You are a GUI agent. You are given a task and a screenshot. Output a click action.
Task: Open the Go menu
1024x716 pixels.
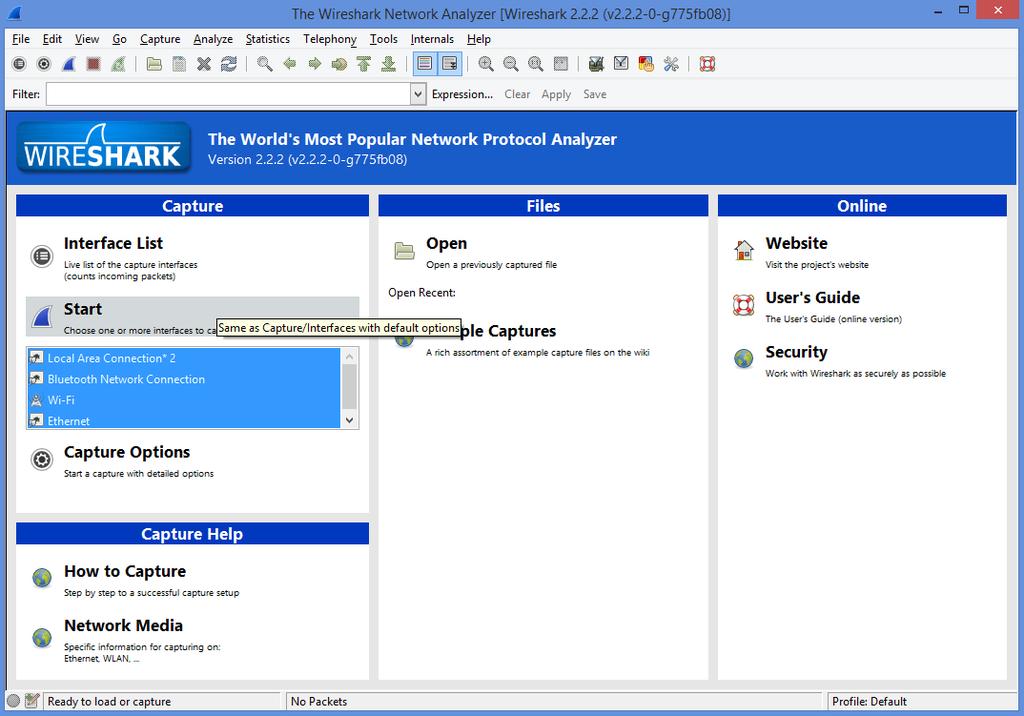click(x=120, y=39)
